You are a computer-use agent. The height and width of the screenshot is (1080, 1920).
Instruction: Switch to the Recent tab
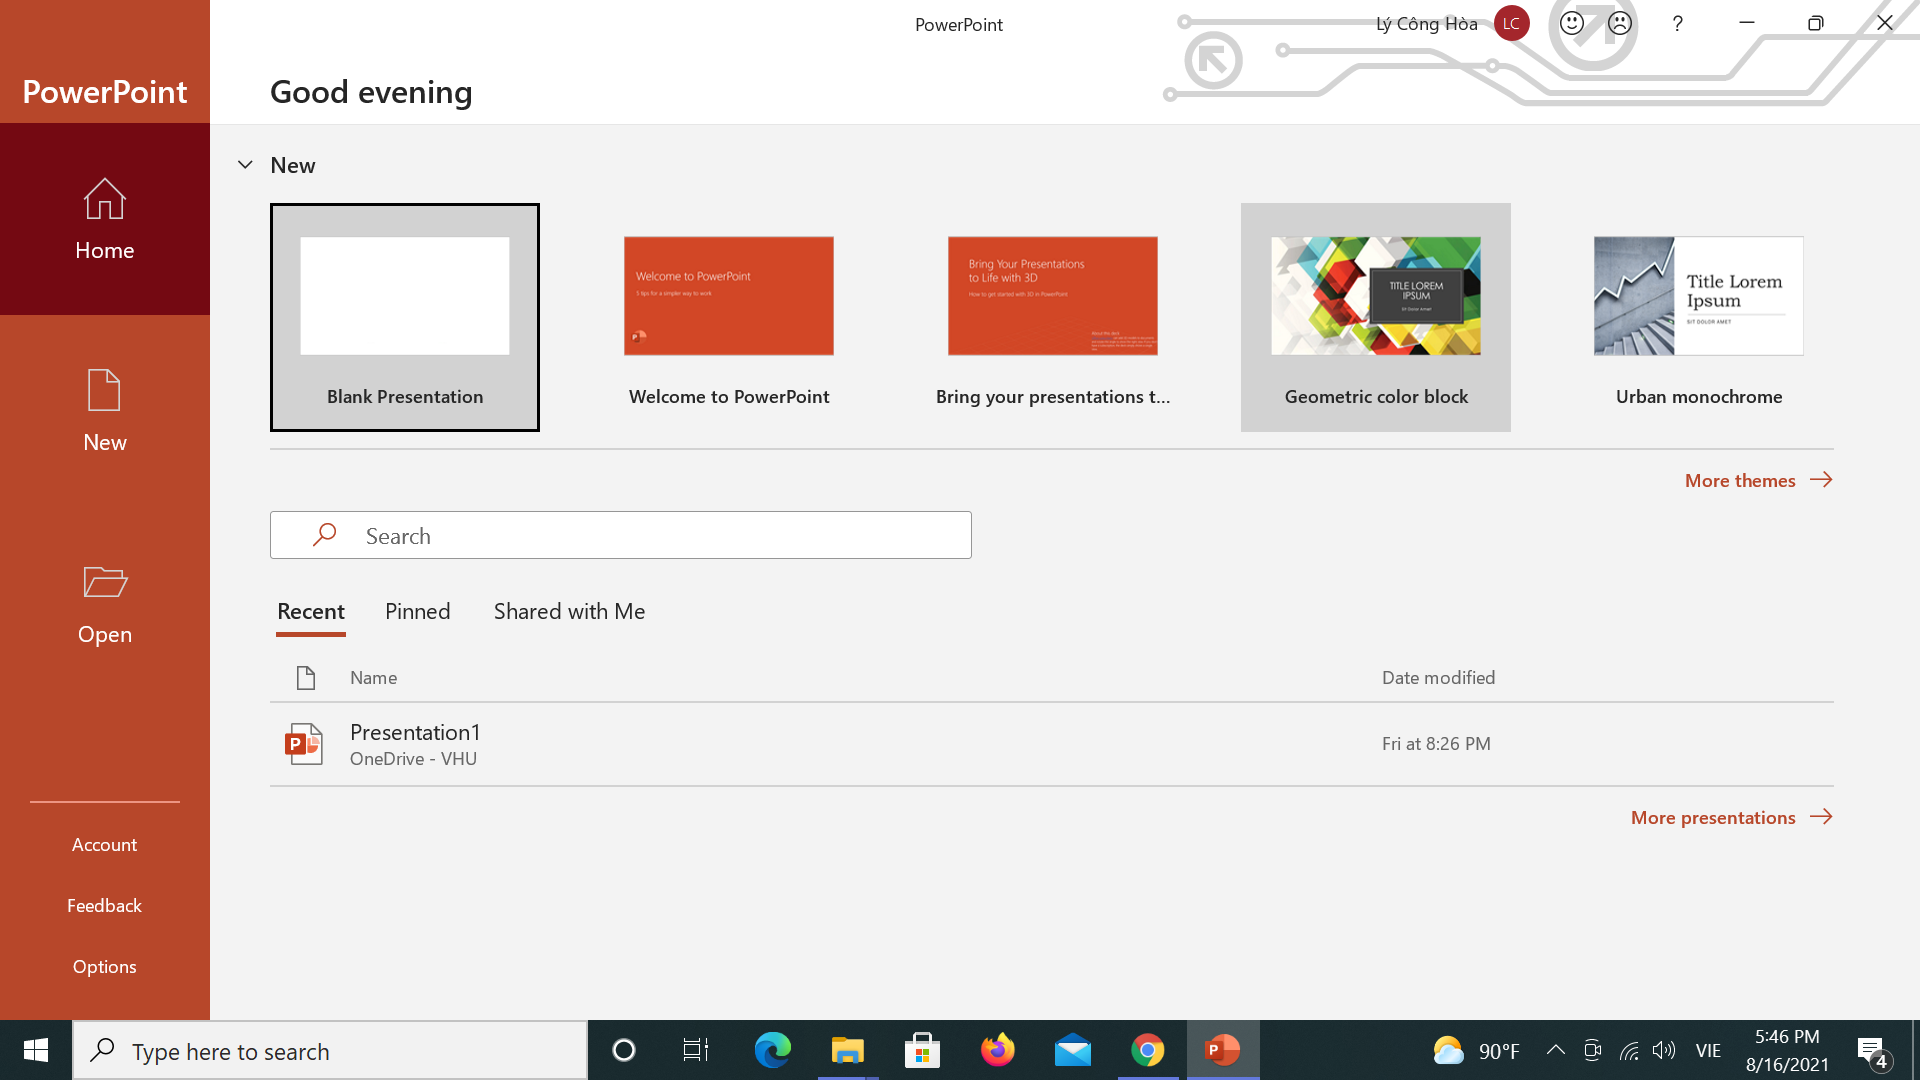coord(311,611)
